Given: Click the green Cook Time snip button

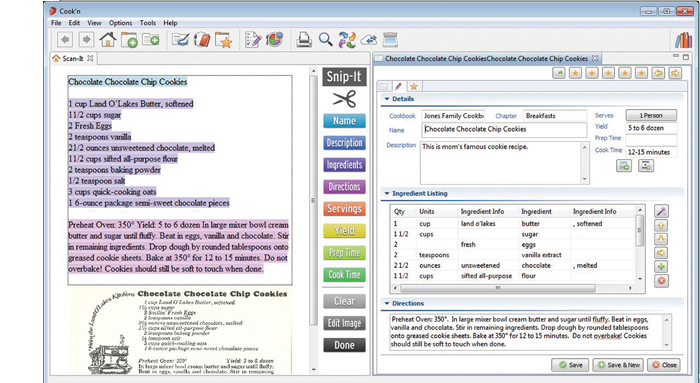Looking at the screenshot, I should (x=344, y=275).
